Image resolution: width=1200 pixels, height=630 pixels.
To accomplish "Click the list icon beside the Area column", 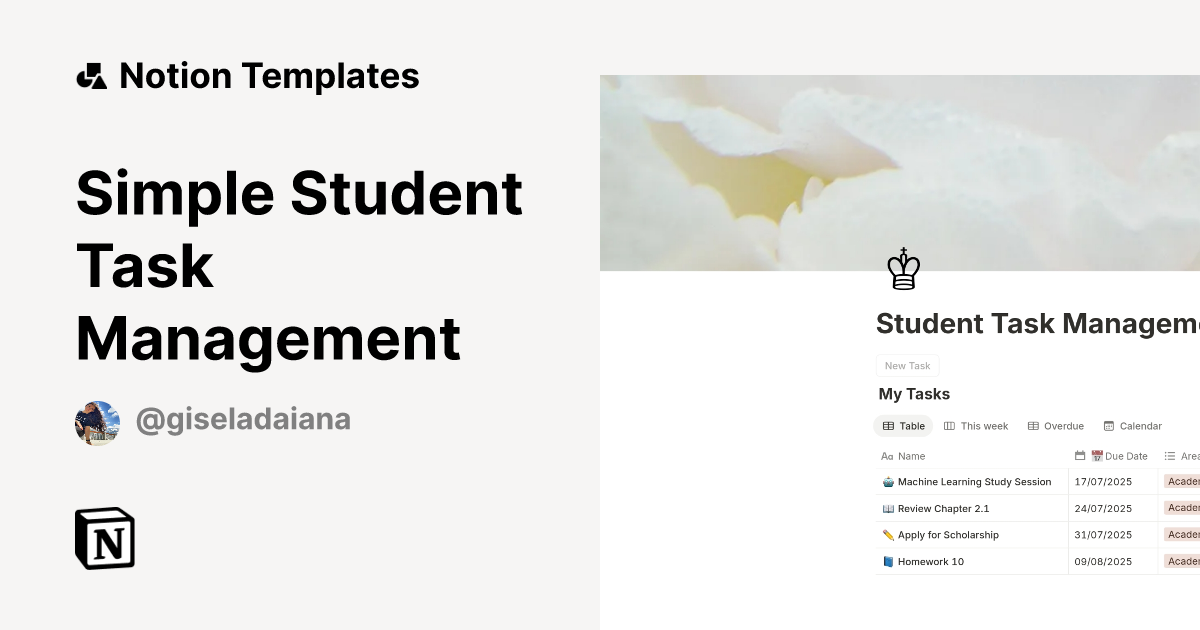I will (x=1169, y=455).
